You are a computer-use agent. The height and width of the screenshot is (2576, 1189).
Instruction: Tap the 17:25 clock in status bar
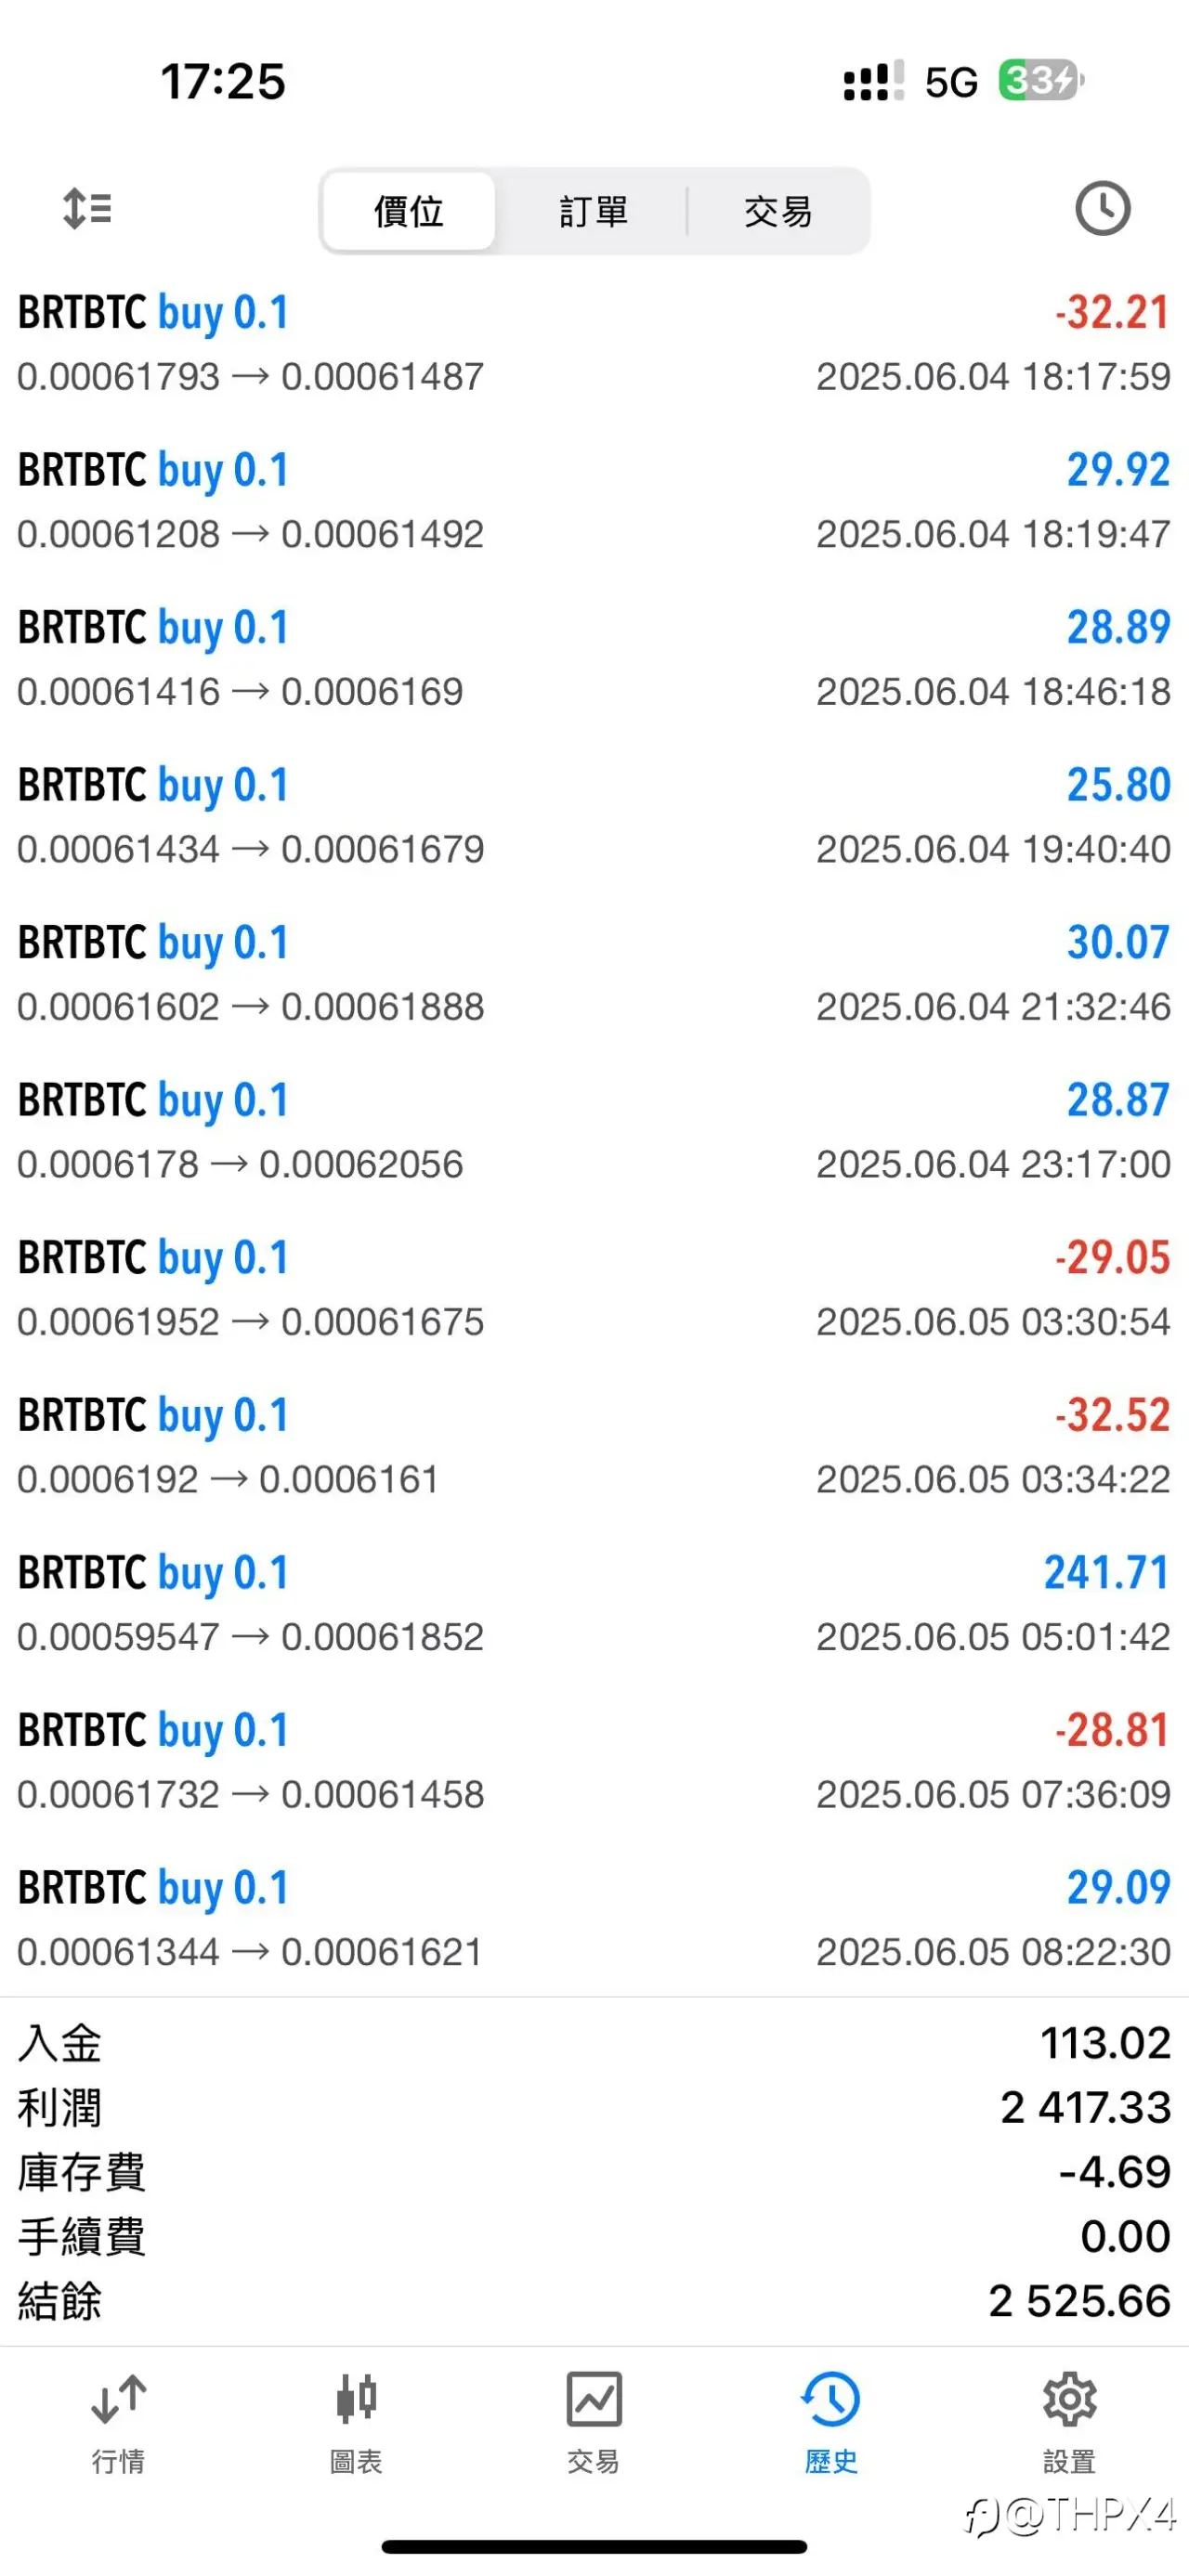click(223, 81)
